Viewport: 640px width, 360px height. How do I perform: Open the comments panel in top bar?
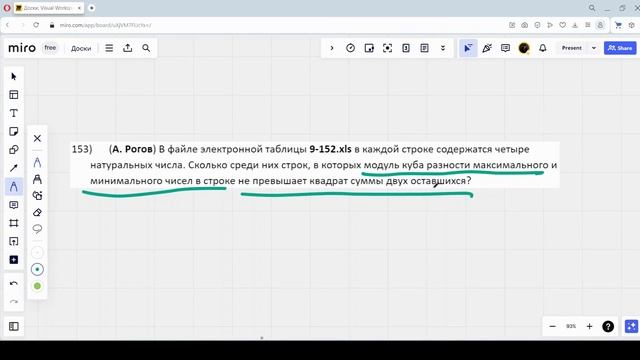[505, 48]
